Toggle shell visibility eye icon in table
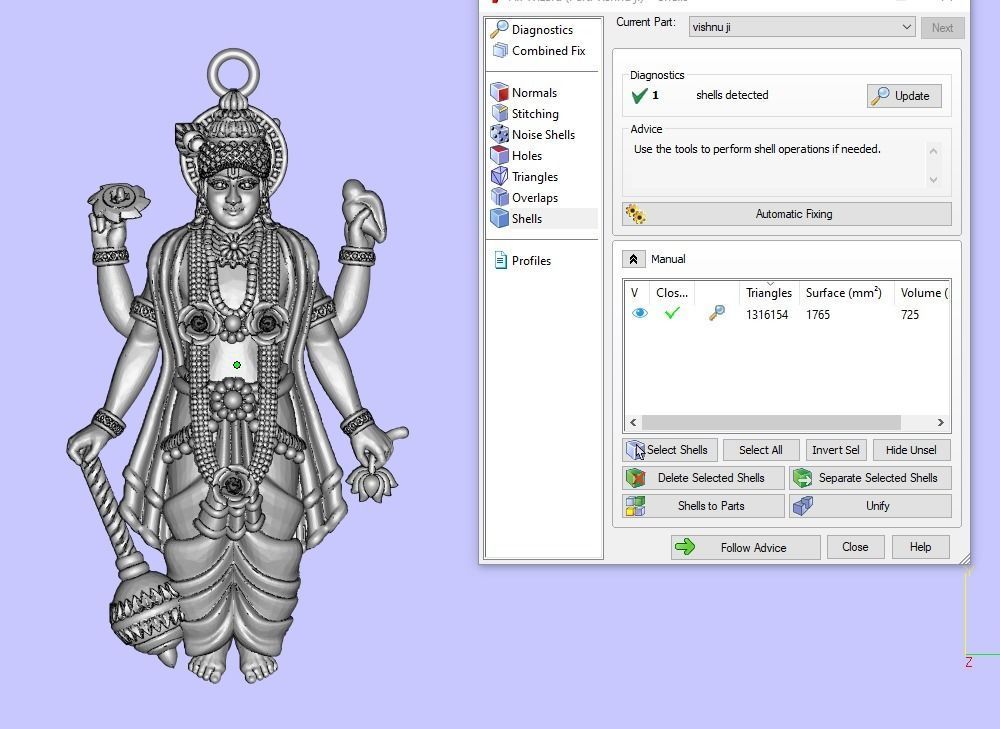This screenshot has width=1000, height=729. click(x=639, y=313)
